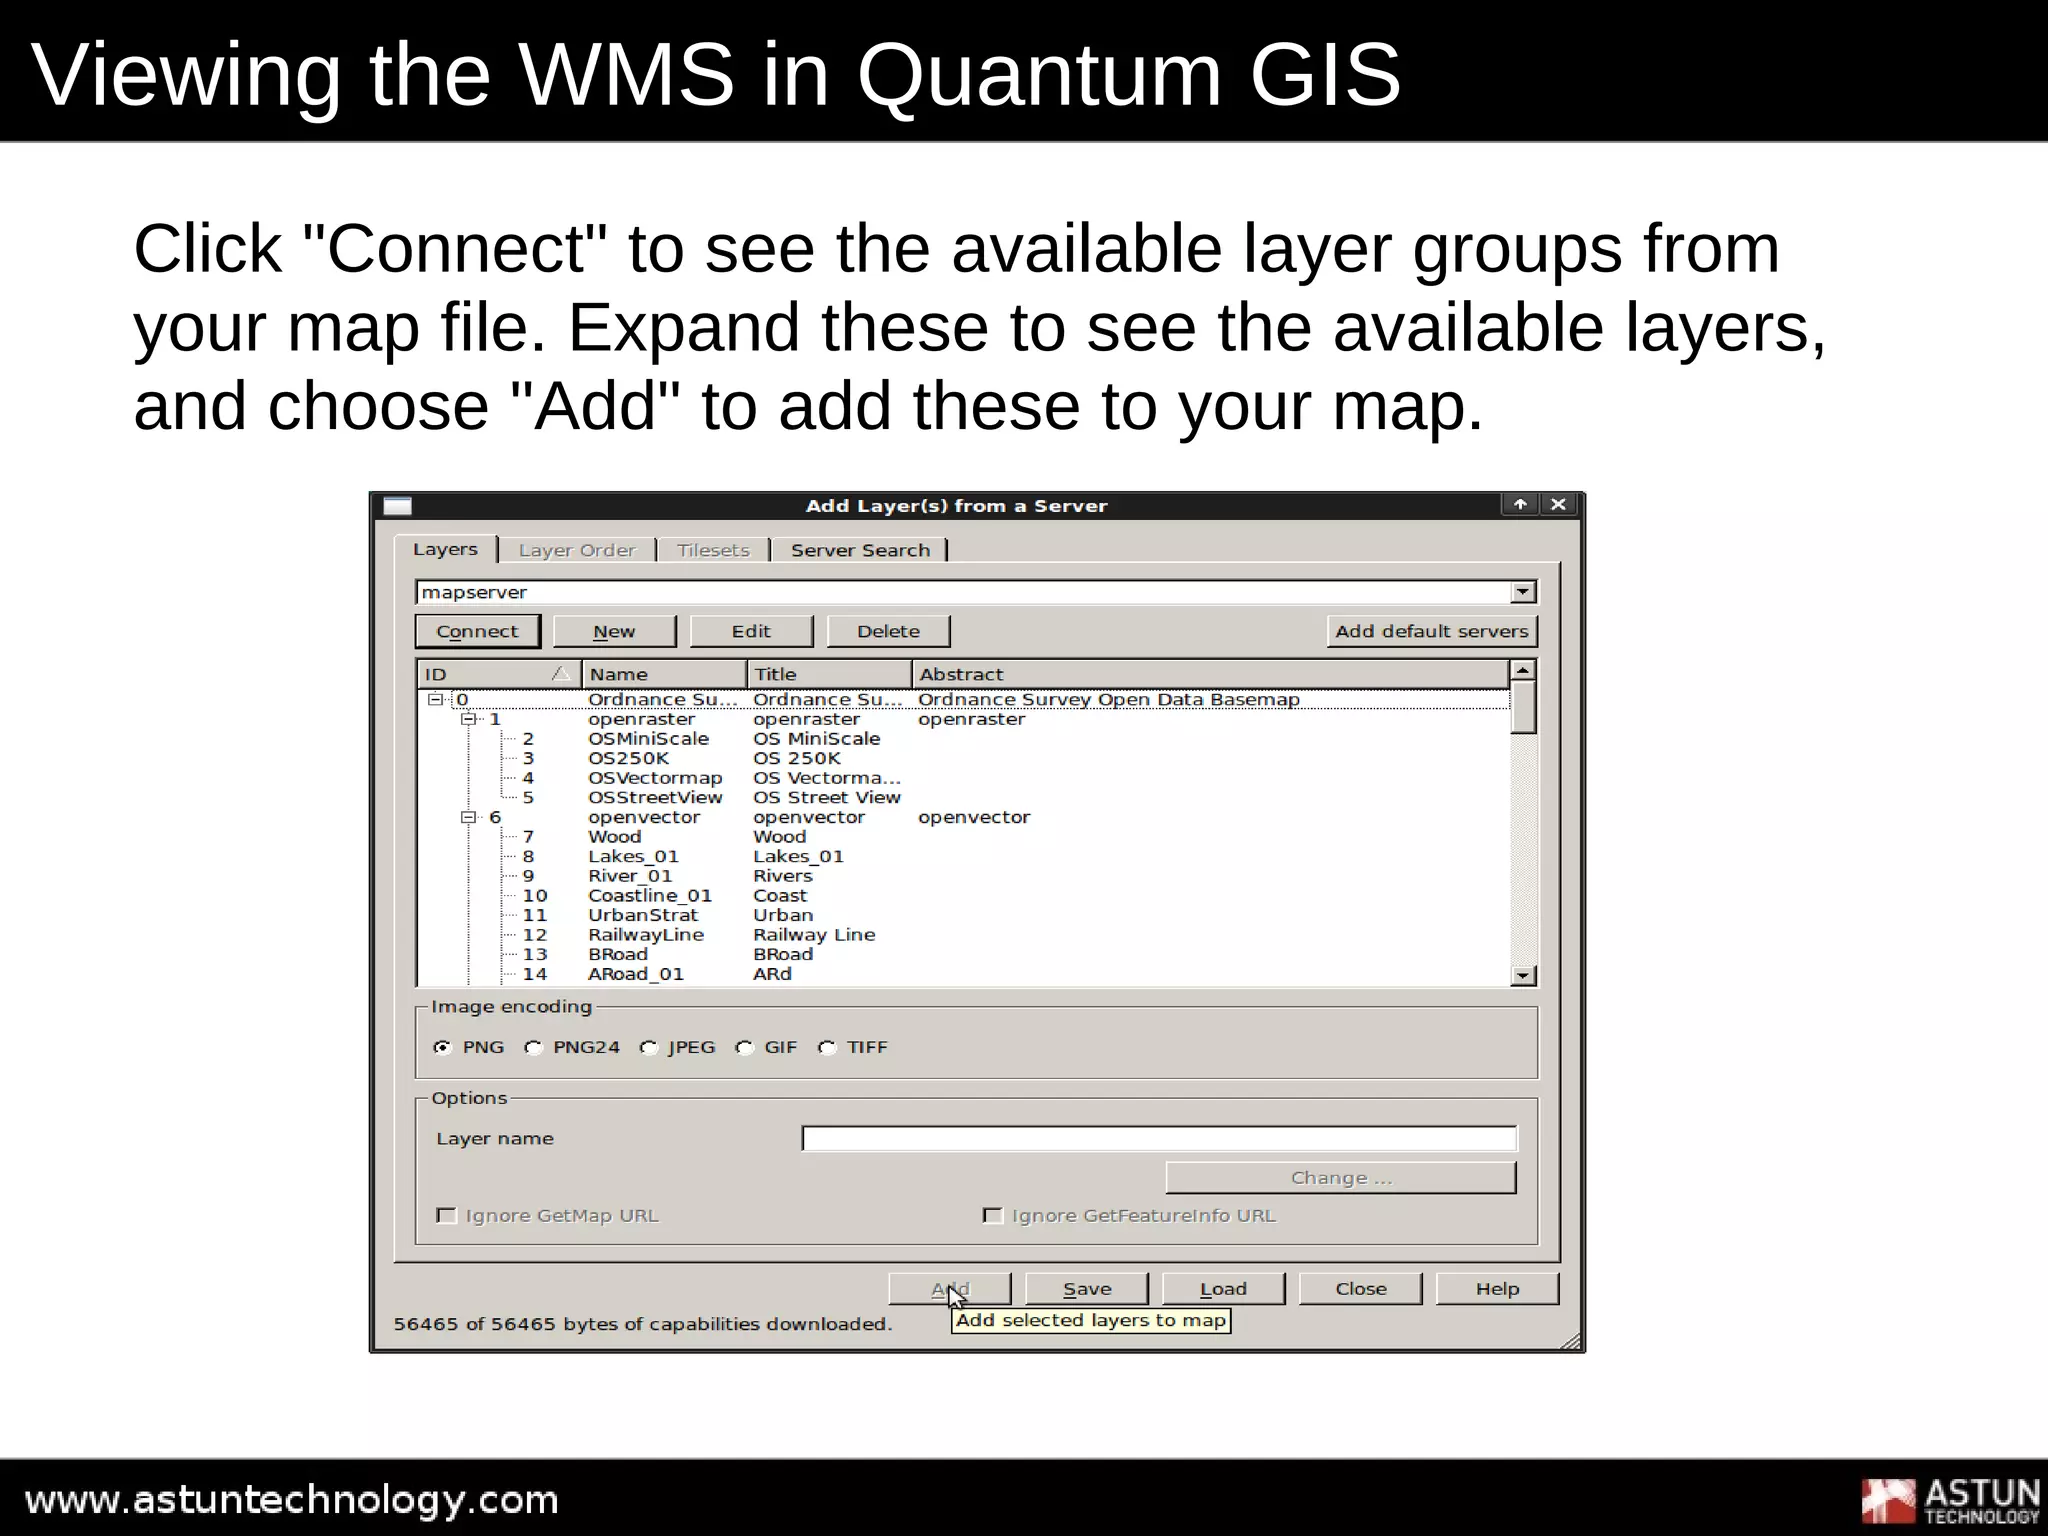Sort layers by the ID column header
Image resolution: width=2048 pixels, height=1536 pixels.
[498, 674]
